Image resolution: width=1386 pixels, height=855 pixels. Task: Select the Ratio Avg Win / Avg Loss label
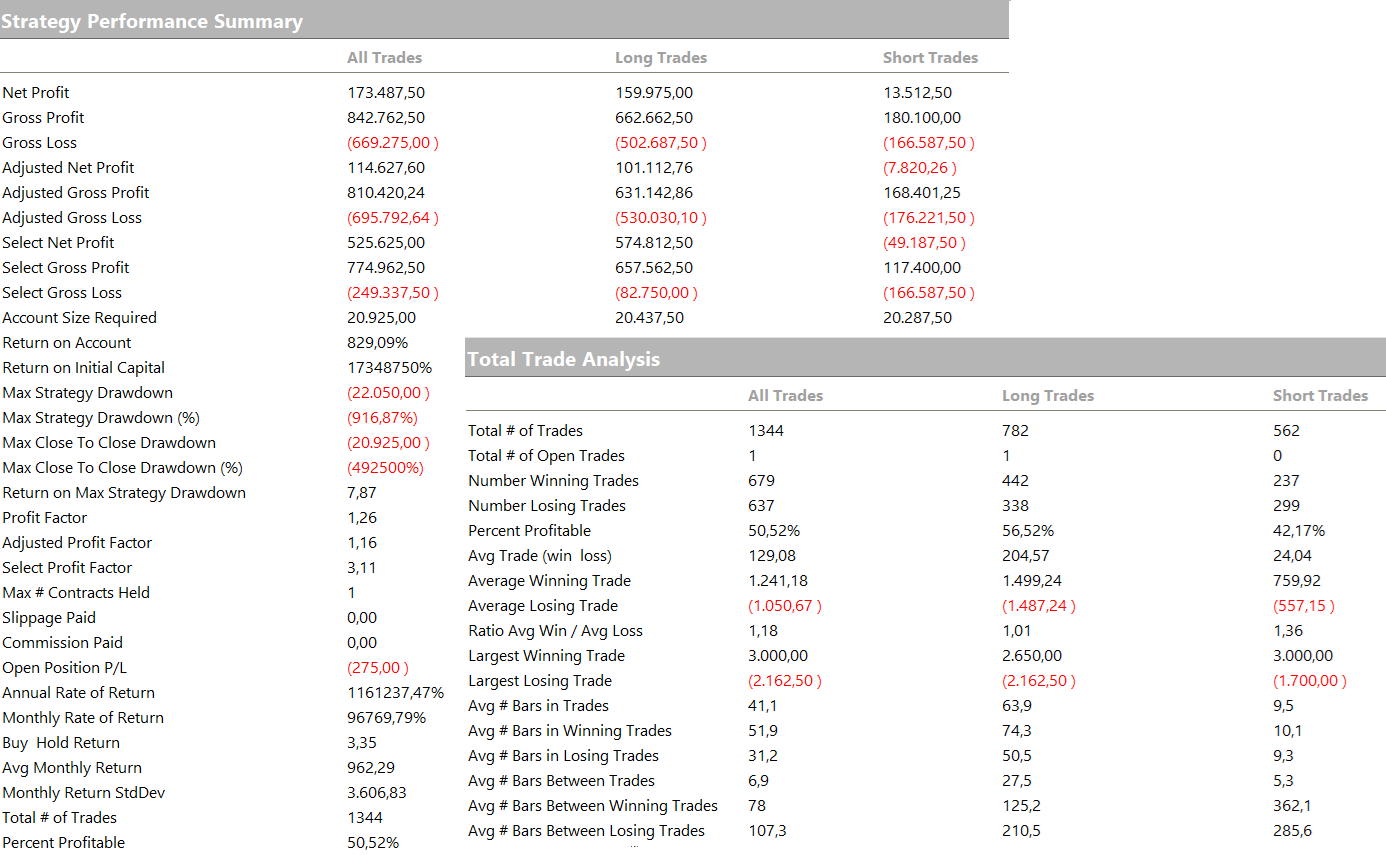[x=555, y=631]
